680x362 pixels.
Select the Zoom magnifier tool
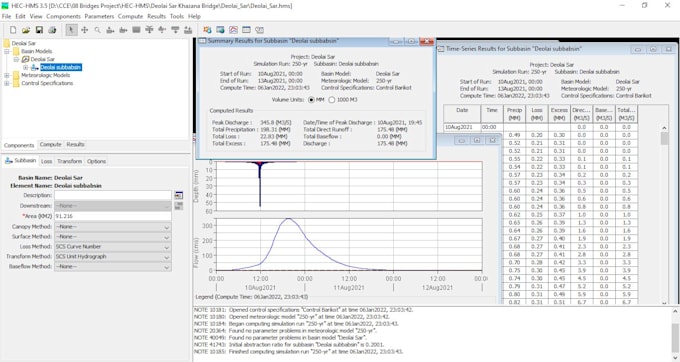(x=98, y=30)
